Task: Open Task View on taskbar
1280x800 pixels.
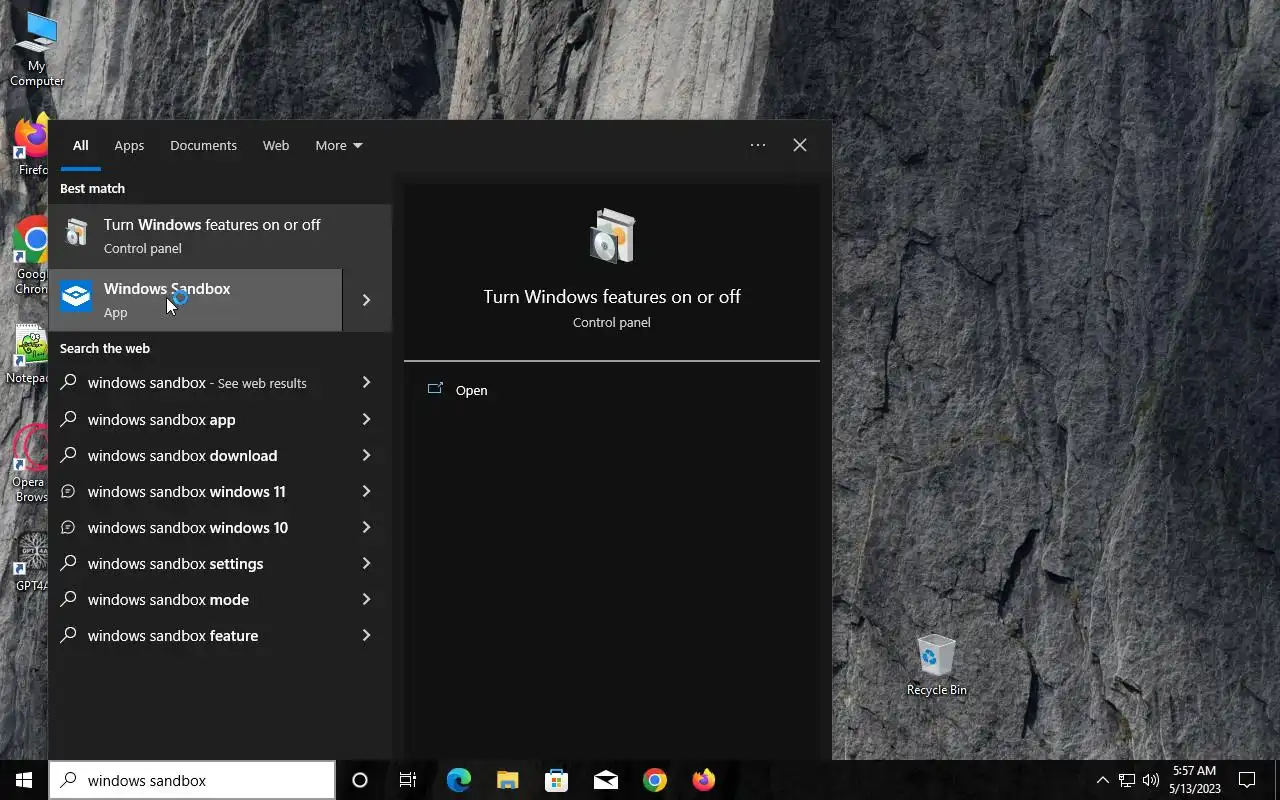Action: (408, 780)
